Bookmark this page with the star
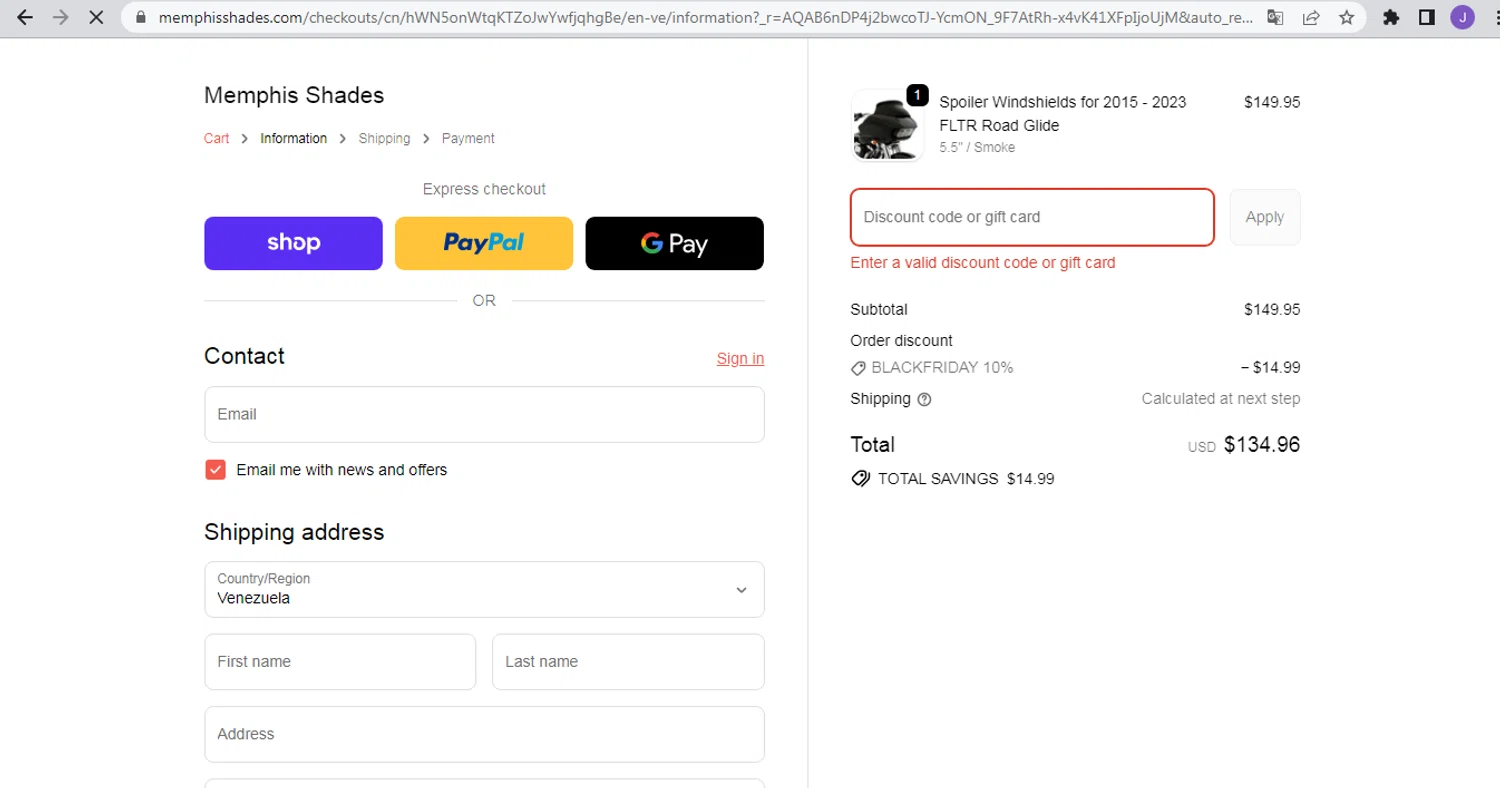The height and width of the screenshot is (788, 1500). [1346, 17]
